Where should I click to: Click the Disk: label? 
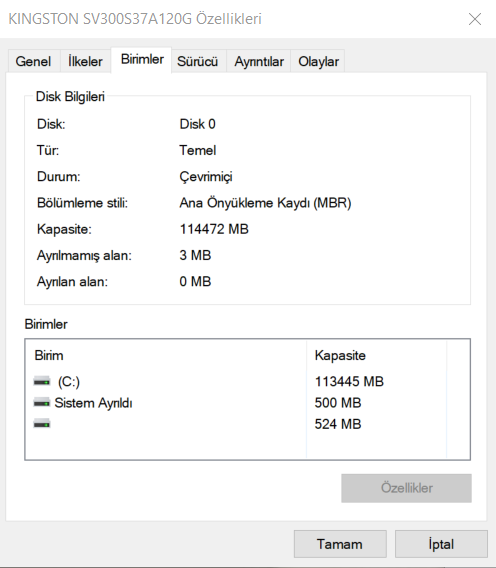[x=51, y=124]
